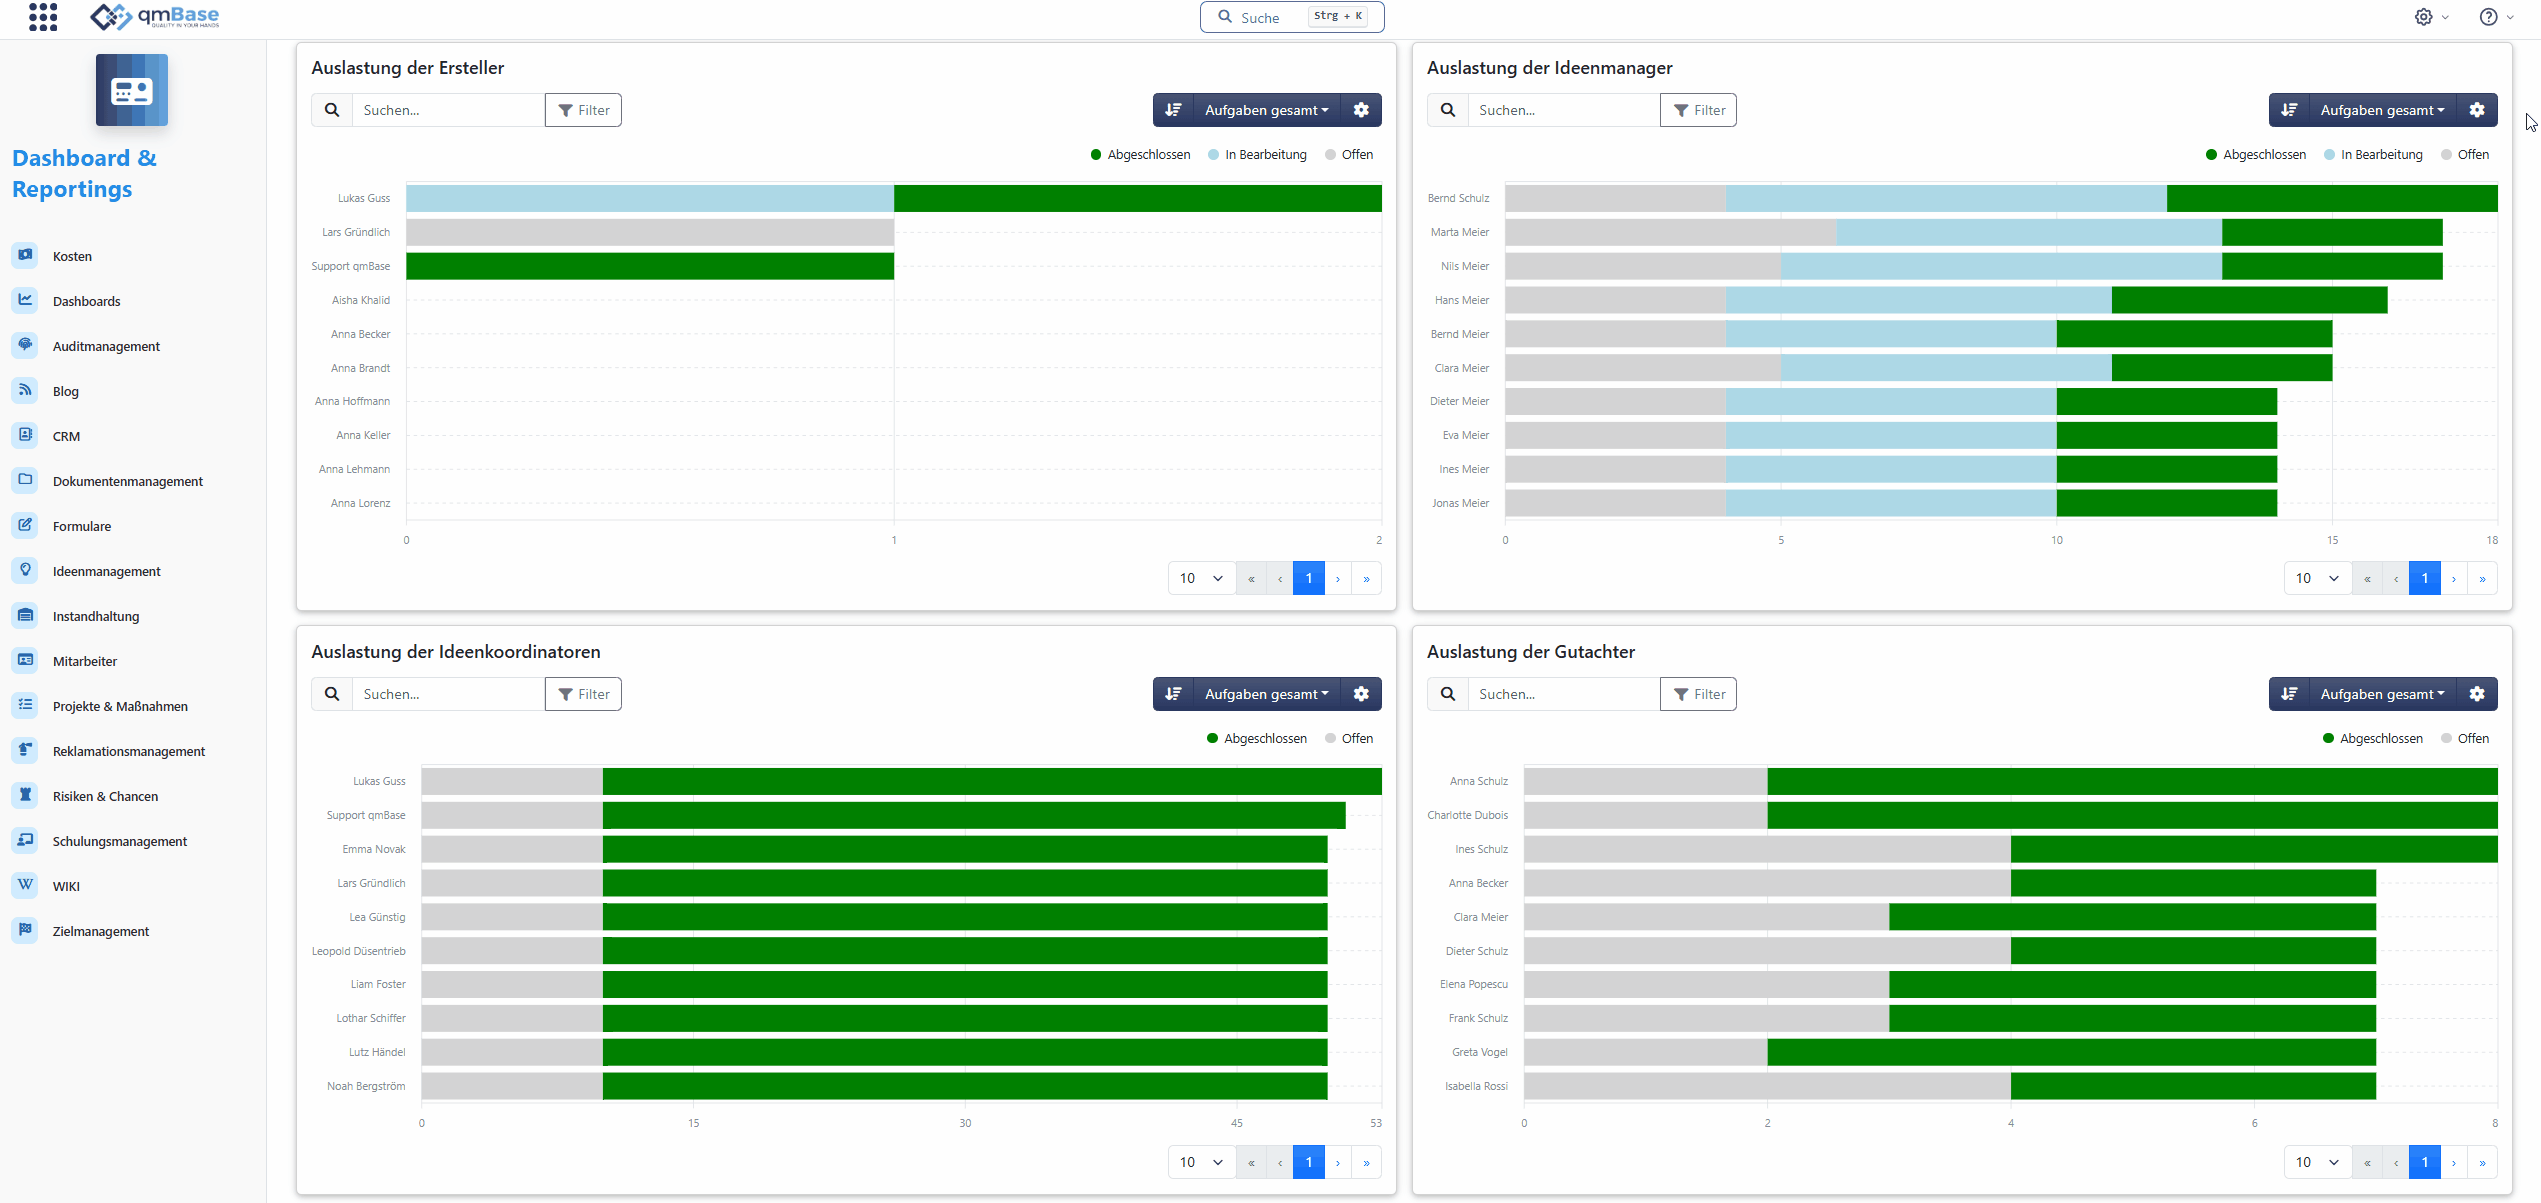Open Aufgaben gesamt dropdown in Ideenkoordinatoren panel
This screenshot has width=2541, height=1203.
click(x=1266, y=694)
